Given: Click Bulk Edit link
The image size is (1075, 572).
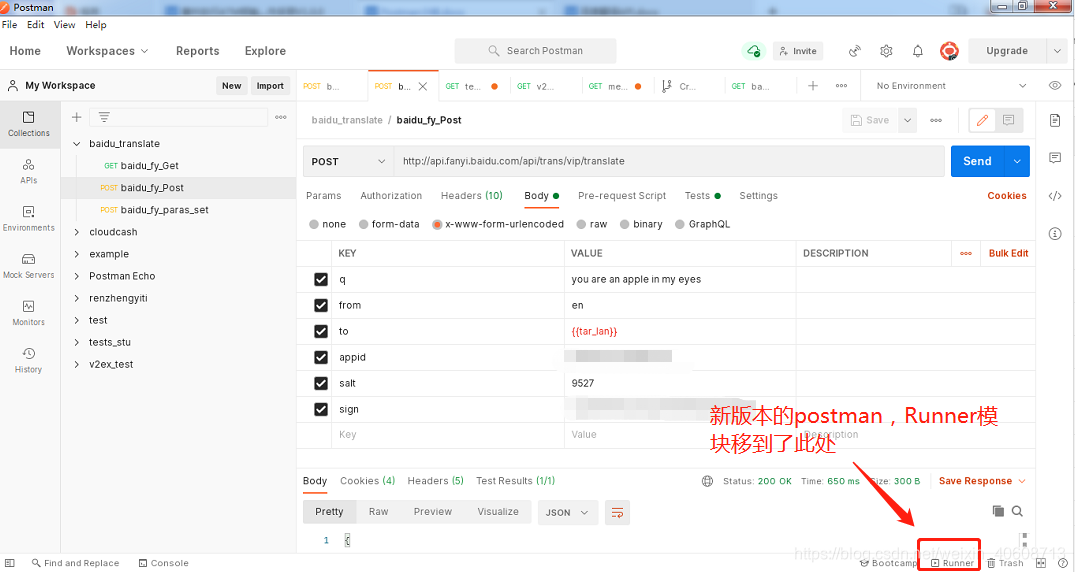Looking at the screenshot, I should coord(1008,253).
